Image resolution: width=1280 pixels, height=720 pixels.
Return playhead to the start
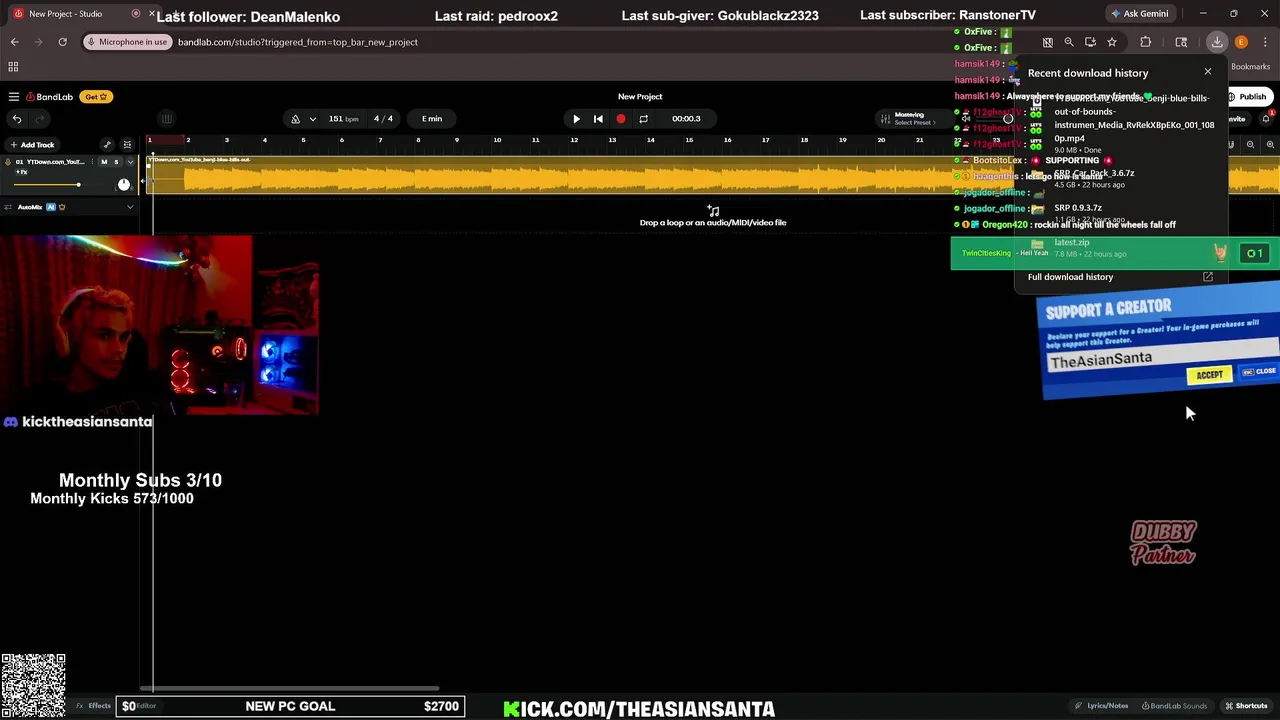click(x=598, y=119)
